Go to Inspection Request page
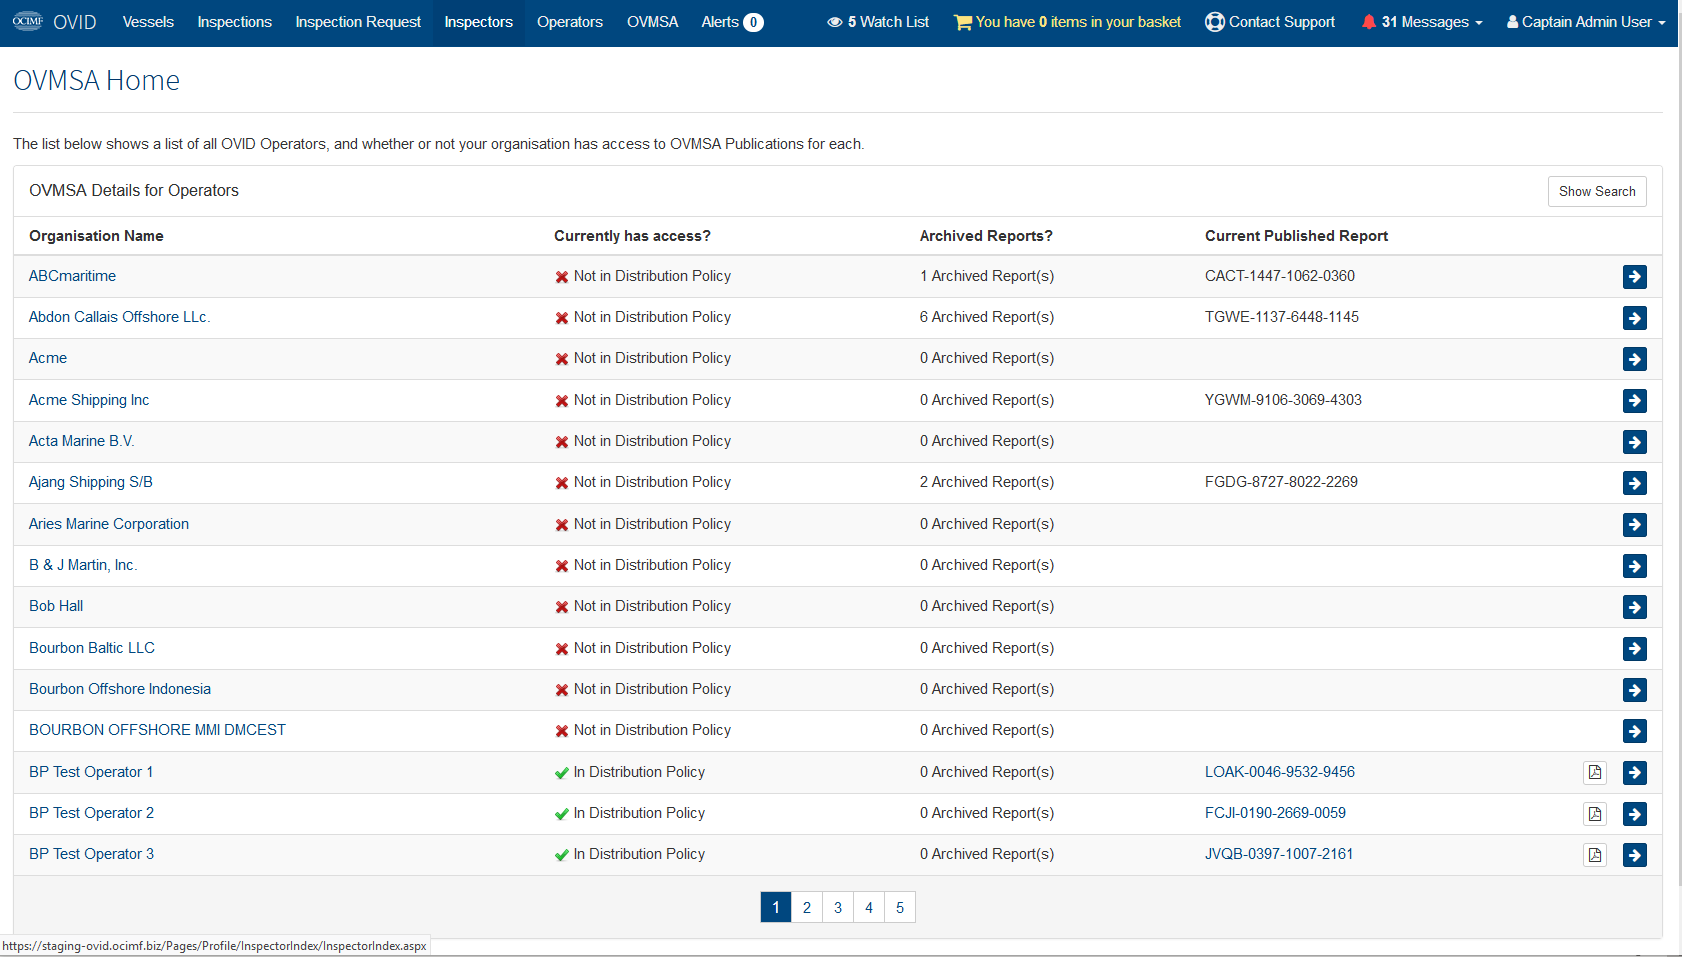The width and height of the screenshot is (1682, 957). pyautogui.click(x=358, y=22)
